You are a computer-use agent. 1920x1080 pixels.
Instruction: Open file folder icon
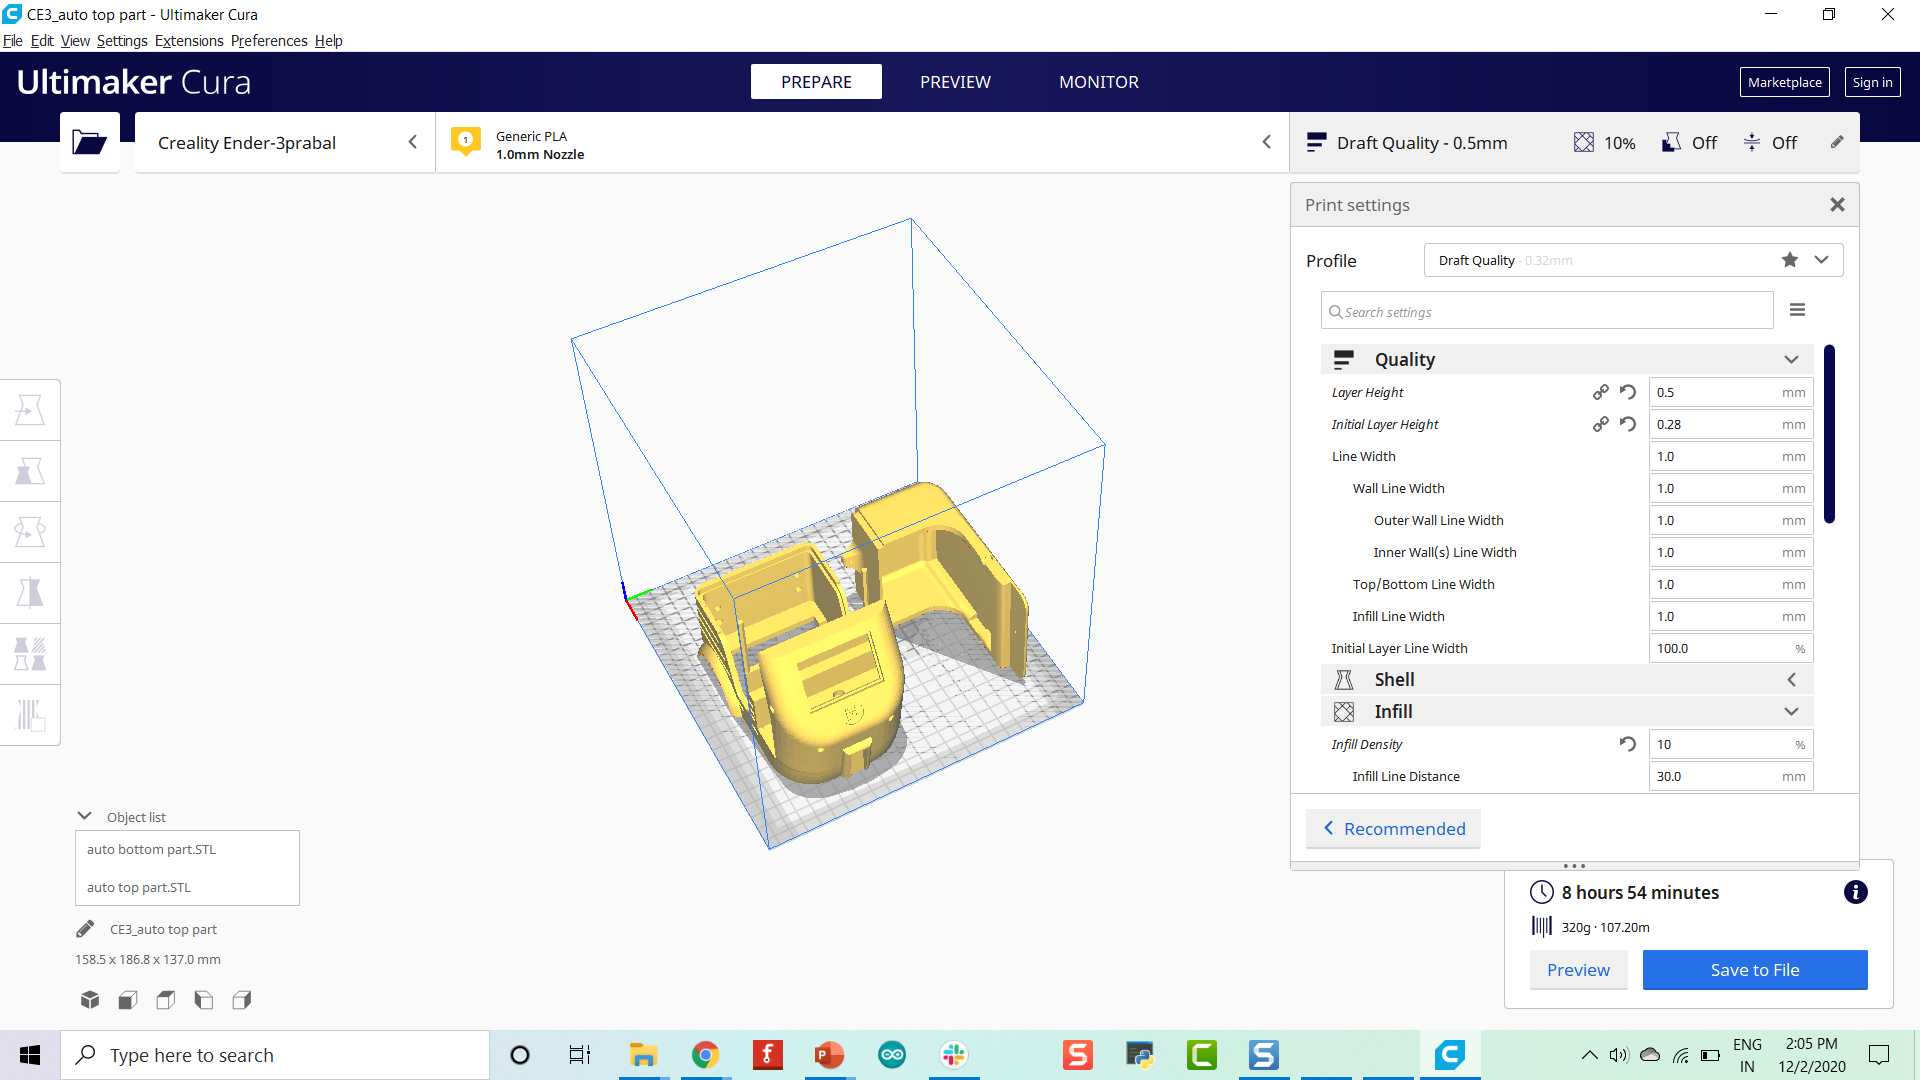click(89, 143)
